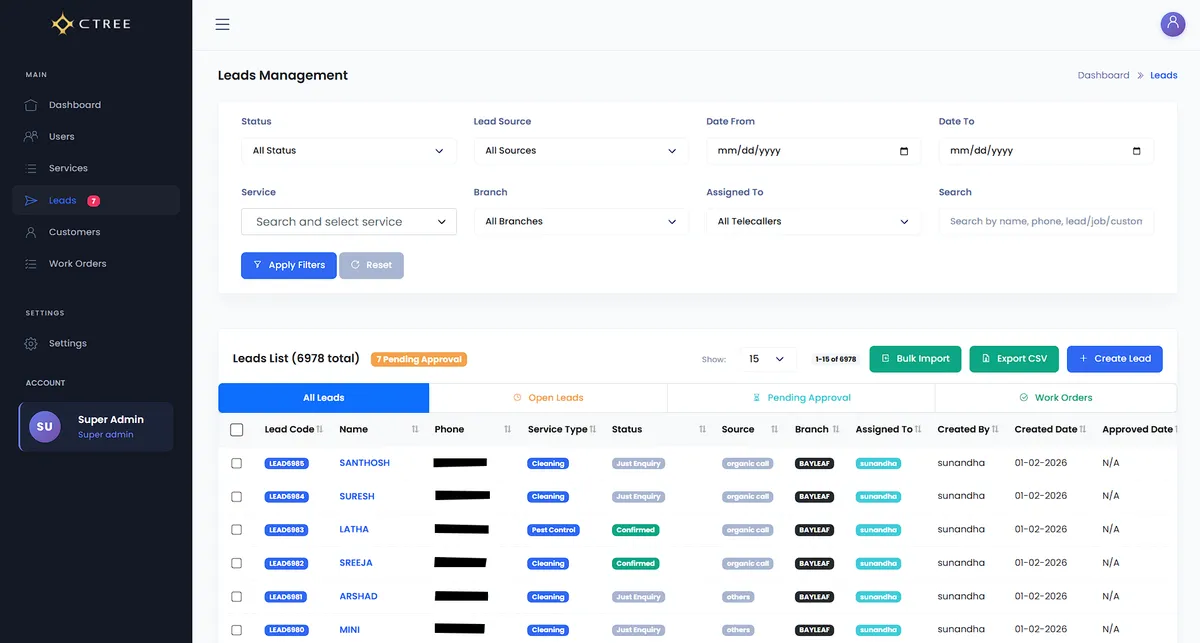The width and height of the screenshot is (1200, 643).
Task: Check the box for LEAD6983 LATHA row
Action: (x=237, y=530)
